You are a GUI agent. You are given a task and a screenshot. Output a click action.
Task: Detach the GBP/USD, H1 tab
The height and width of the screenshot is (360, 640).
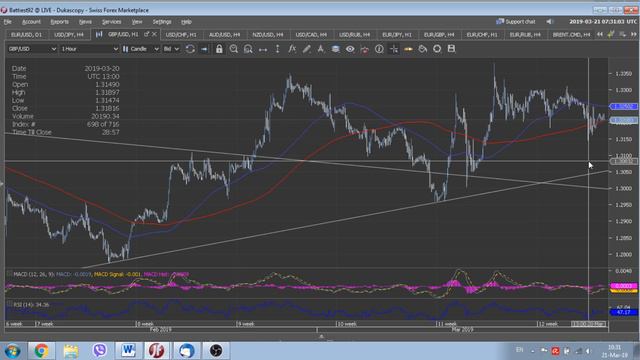click(x=147, y=34)
